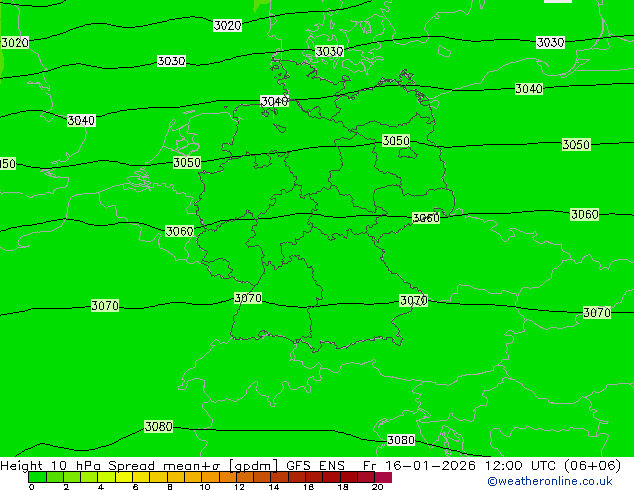Click the '3070' label at the Rhine border
This screenshot has height=490, width=634.
coord(248,298)
